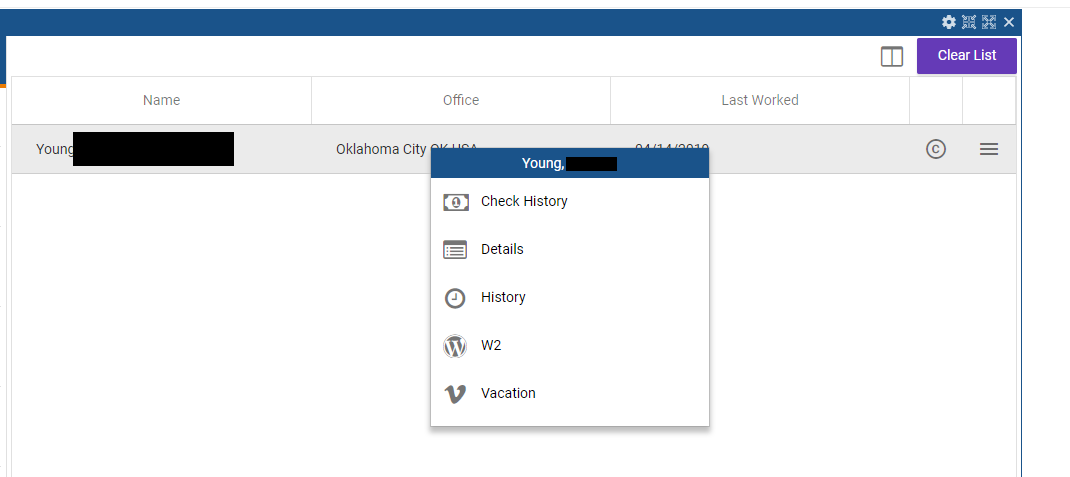Open the hamburger menu for Young's row
1070x477 pixels.
click(x=989, y=149)
